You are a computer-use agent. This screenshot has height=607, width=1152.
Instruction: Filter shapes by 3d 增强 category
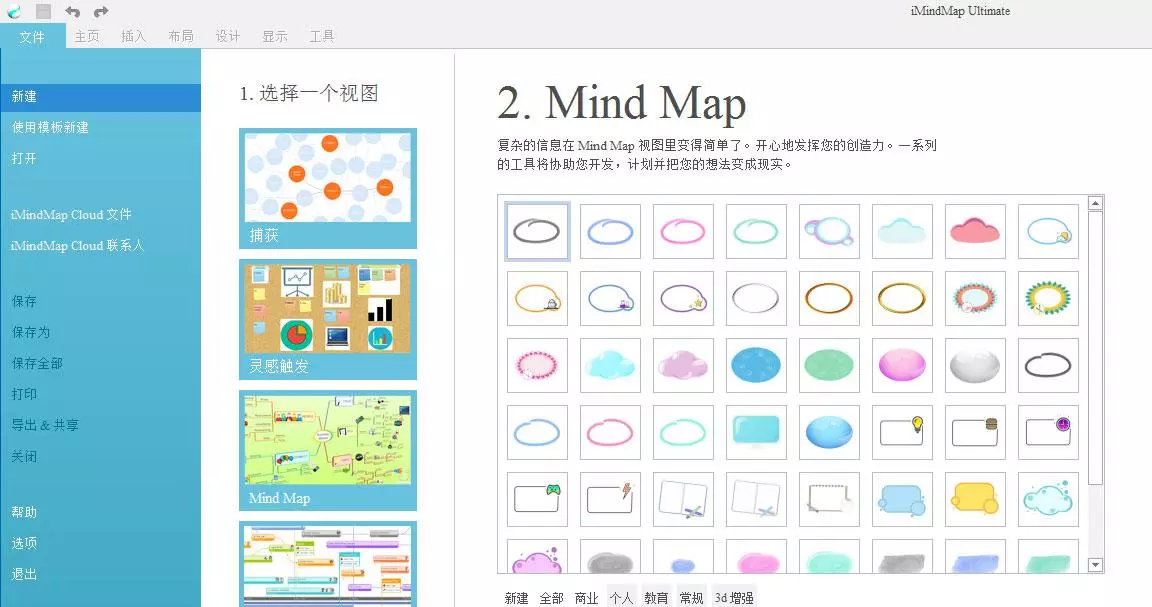tap(735, 598)
